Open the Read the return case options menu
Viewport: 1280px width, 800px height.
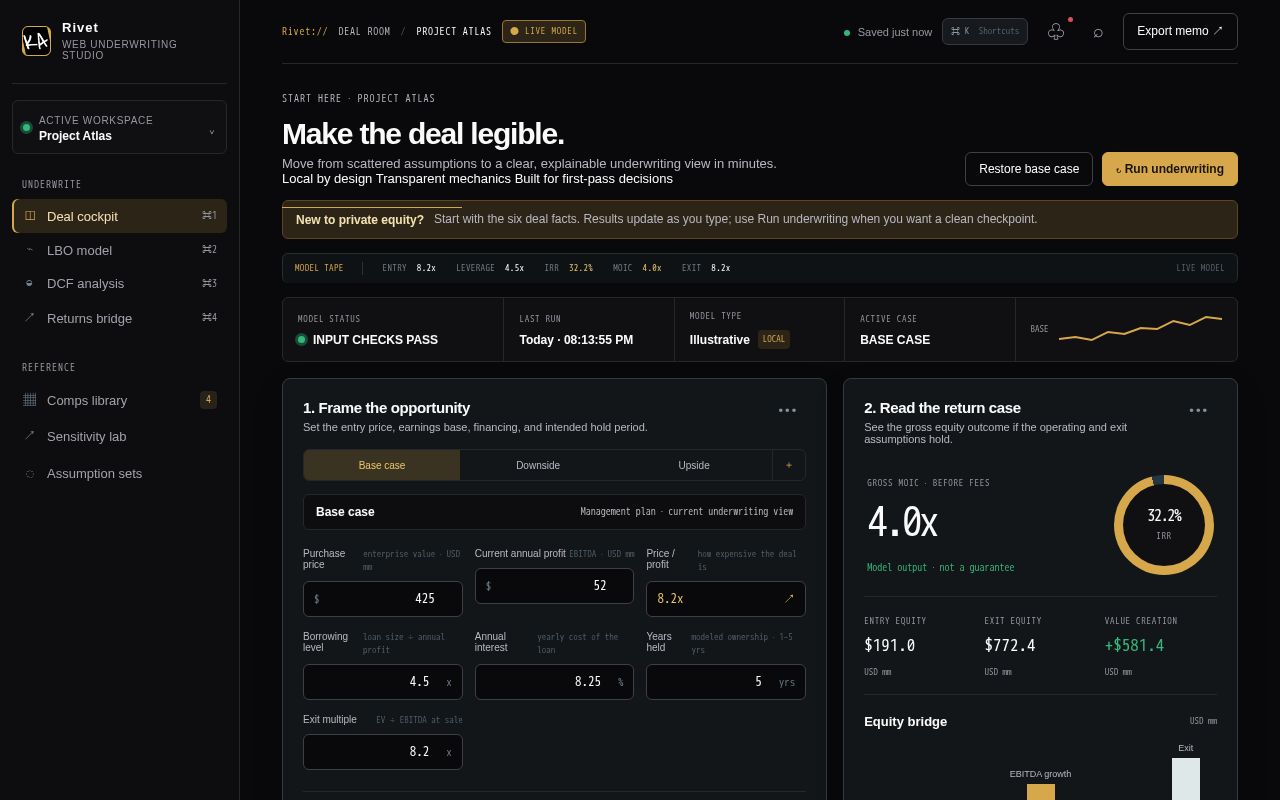coord(1198,410)
